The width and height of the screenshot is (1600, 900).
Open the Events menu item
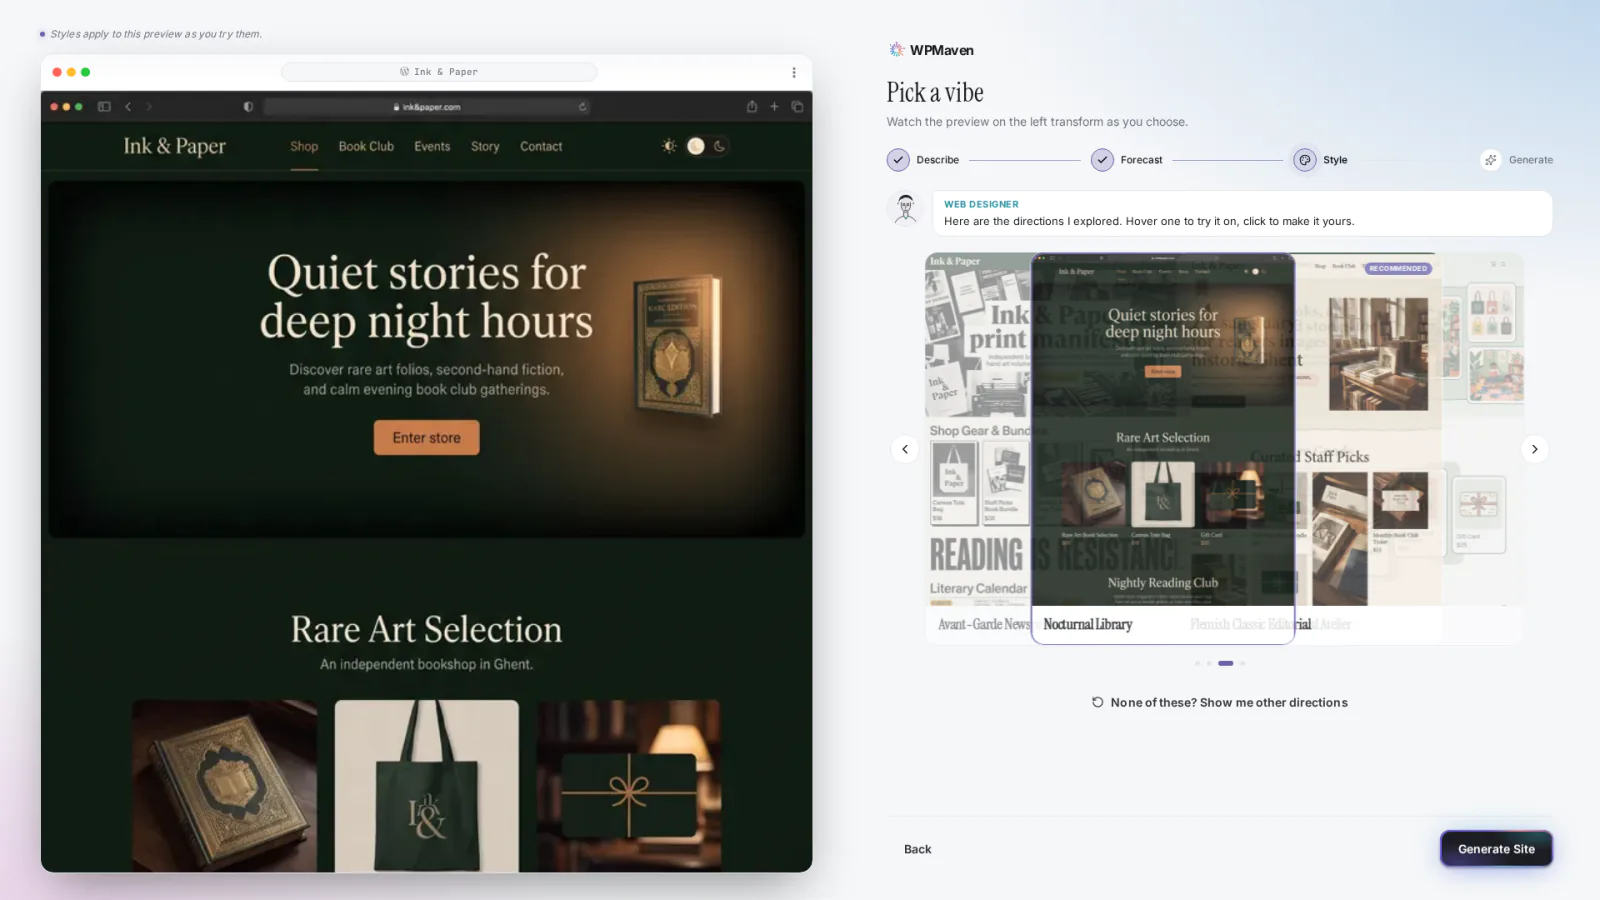[432, 146]
